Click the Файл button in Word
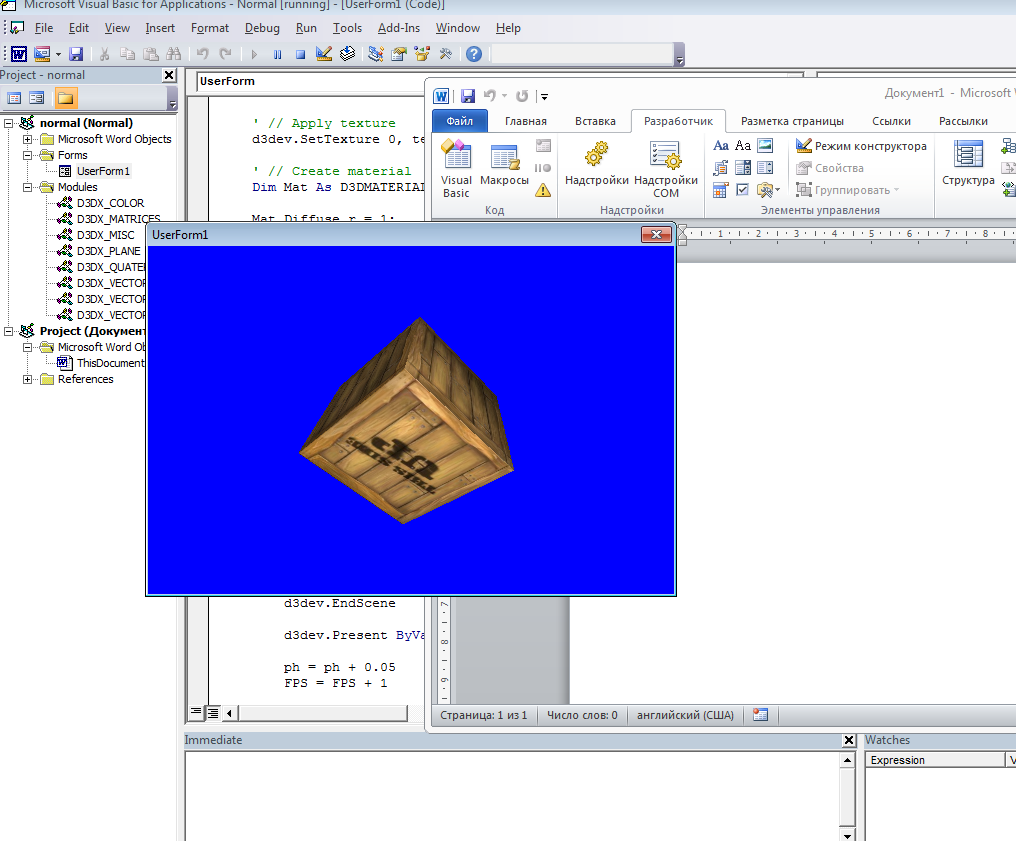Image resolution: width=1016 pixels, height=841 pixels. coord(459,121)
